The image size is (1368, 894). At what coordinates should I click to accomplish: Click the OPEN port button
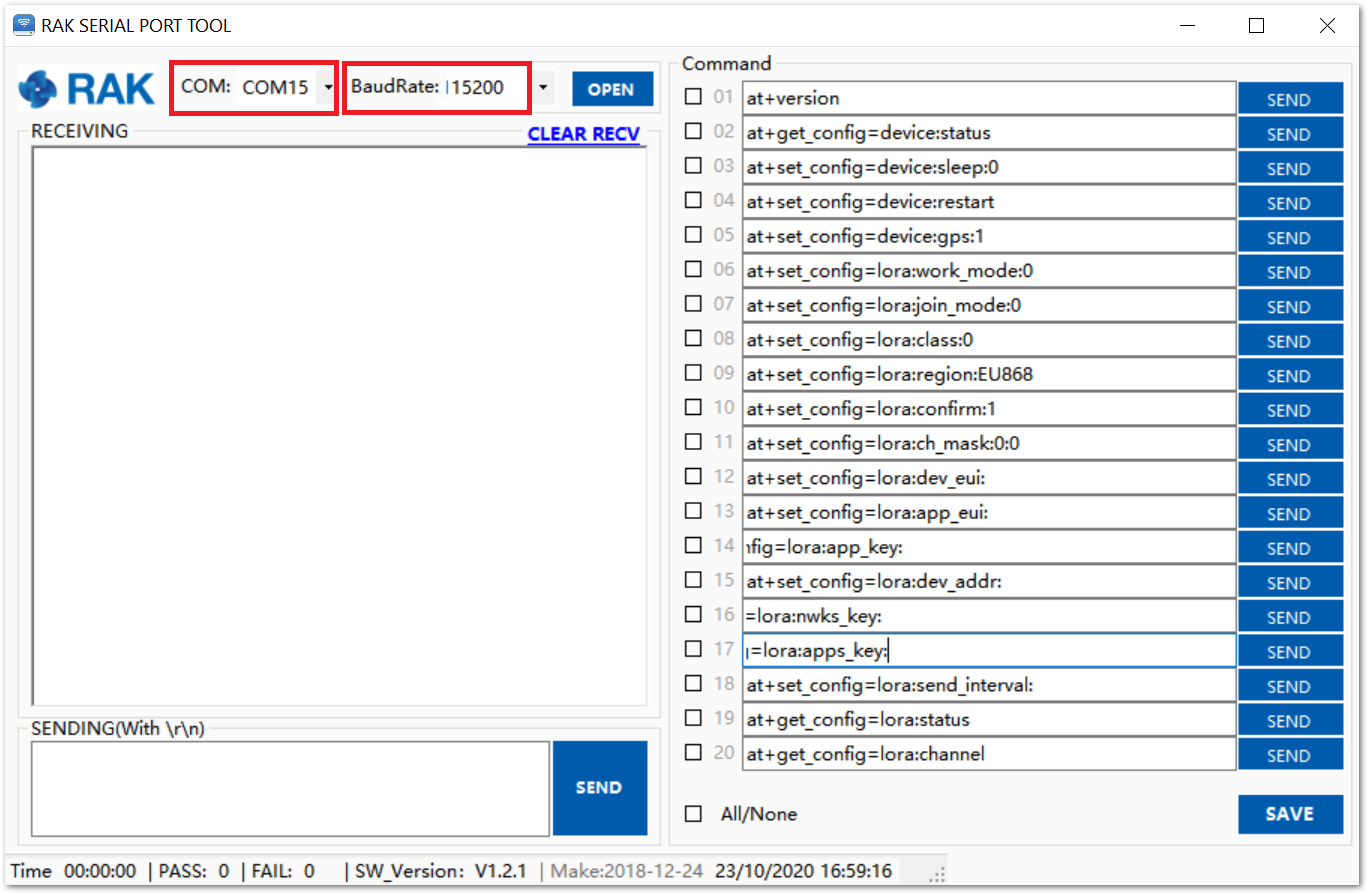click(612, 89)
